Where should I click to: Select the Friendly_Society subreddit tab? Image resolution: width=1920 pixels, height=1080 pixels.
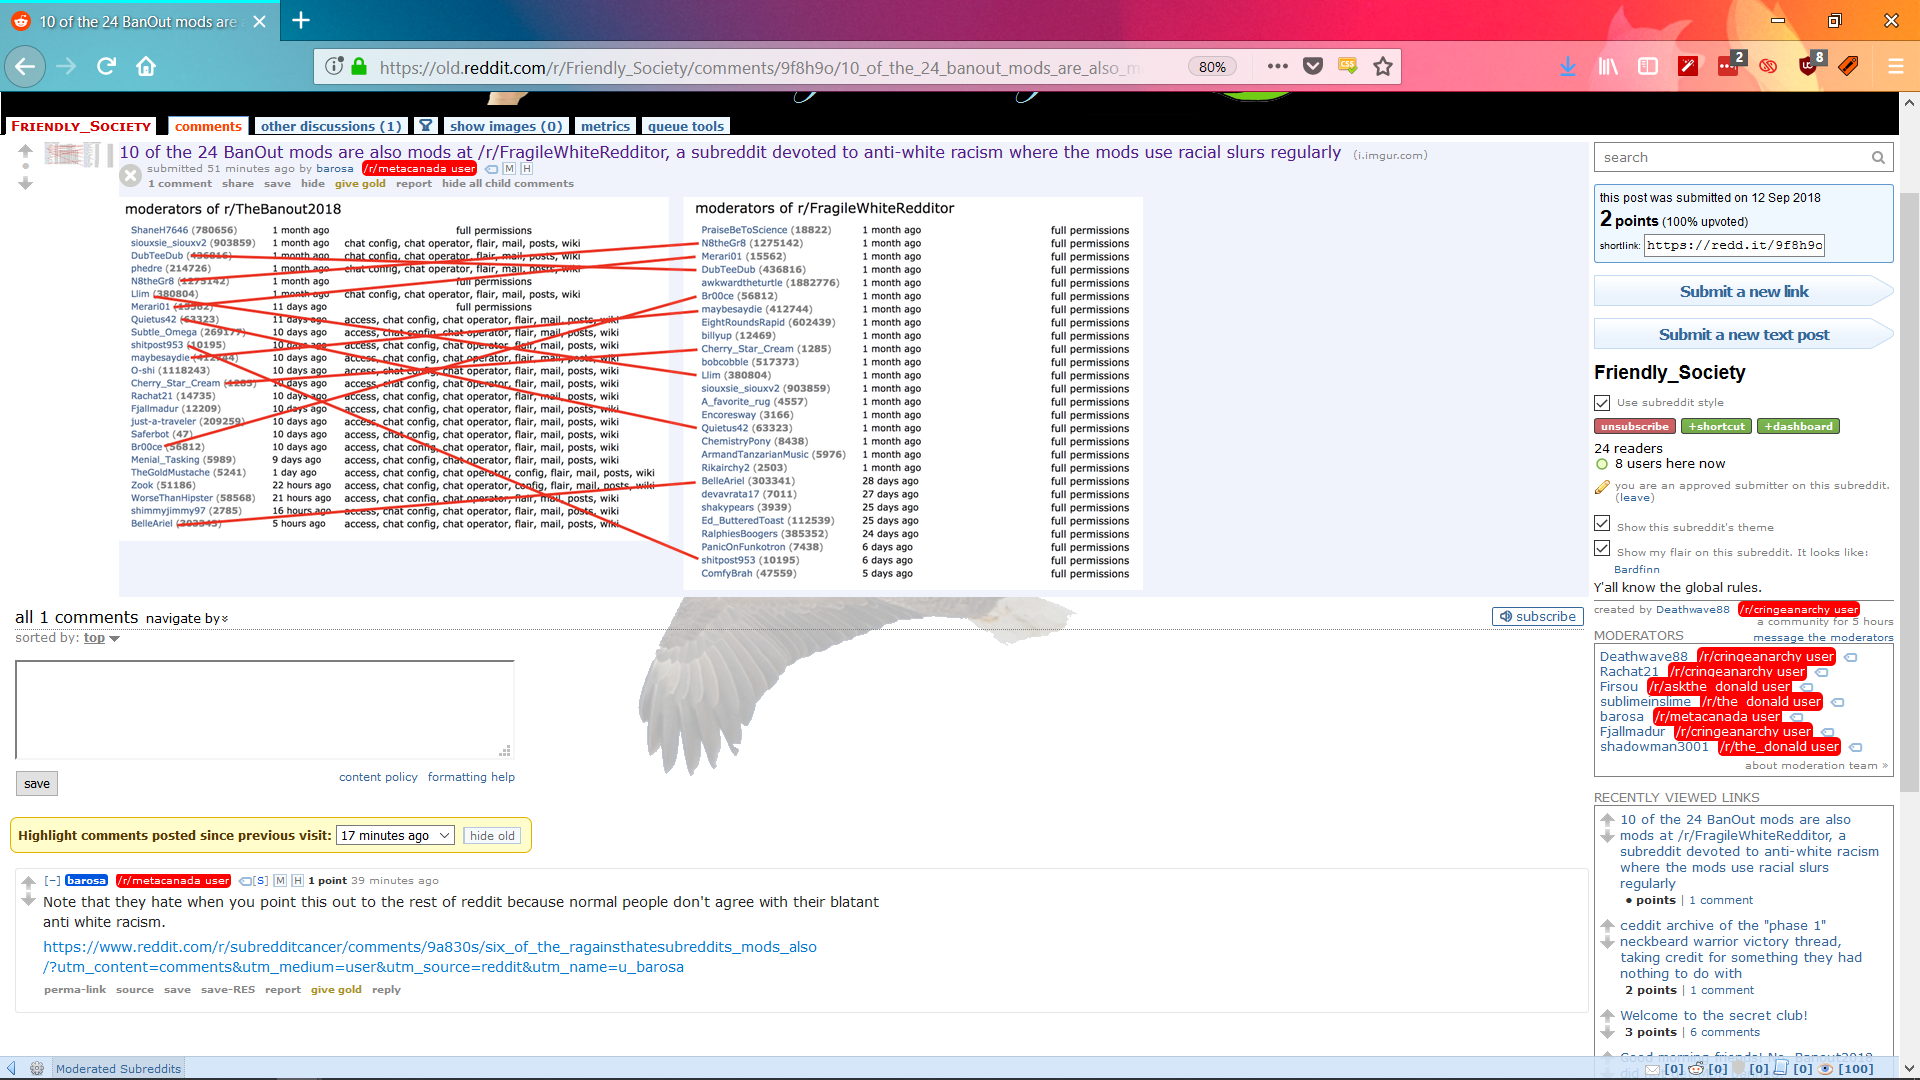click(x=81, y=126)
